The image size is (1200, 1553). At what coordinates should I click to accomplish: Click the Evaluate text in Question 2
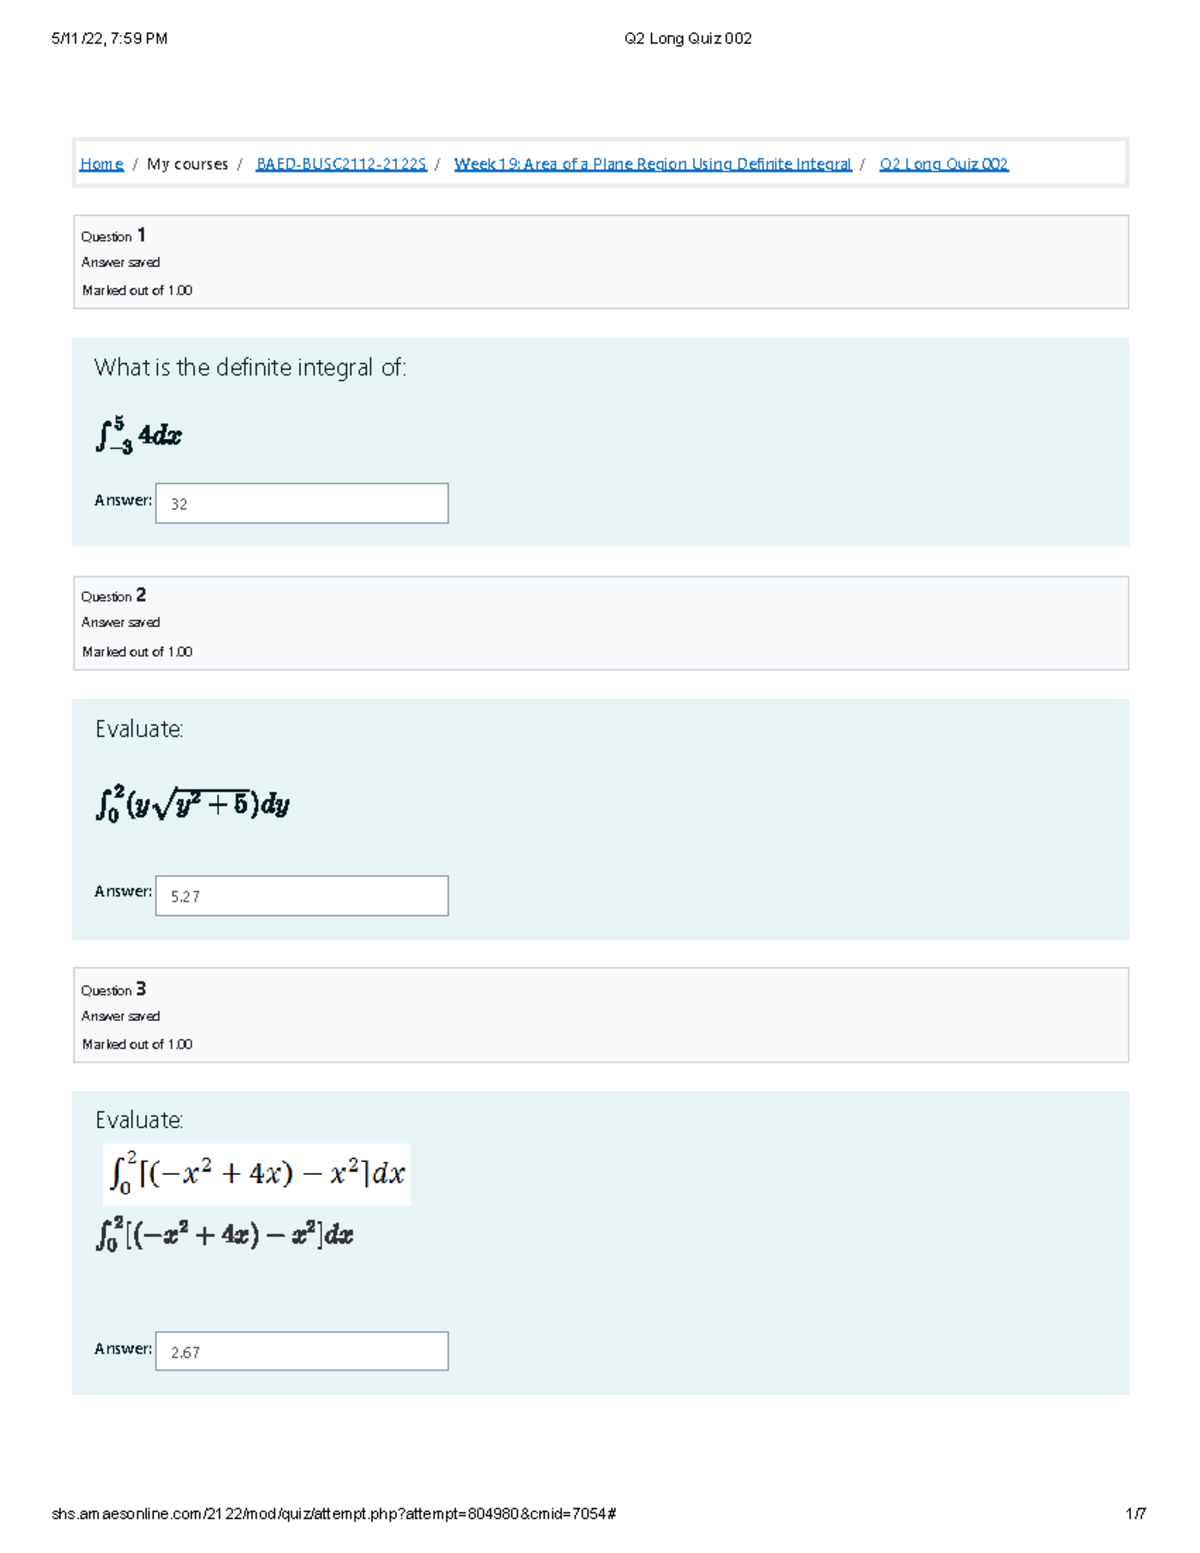point(139,729)
